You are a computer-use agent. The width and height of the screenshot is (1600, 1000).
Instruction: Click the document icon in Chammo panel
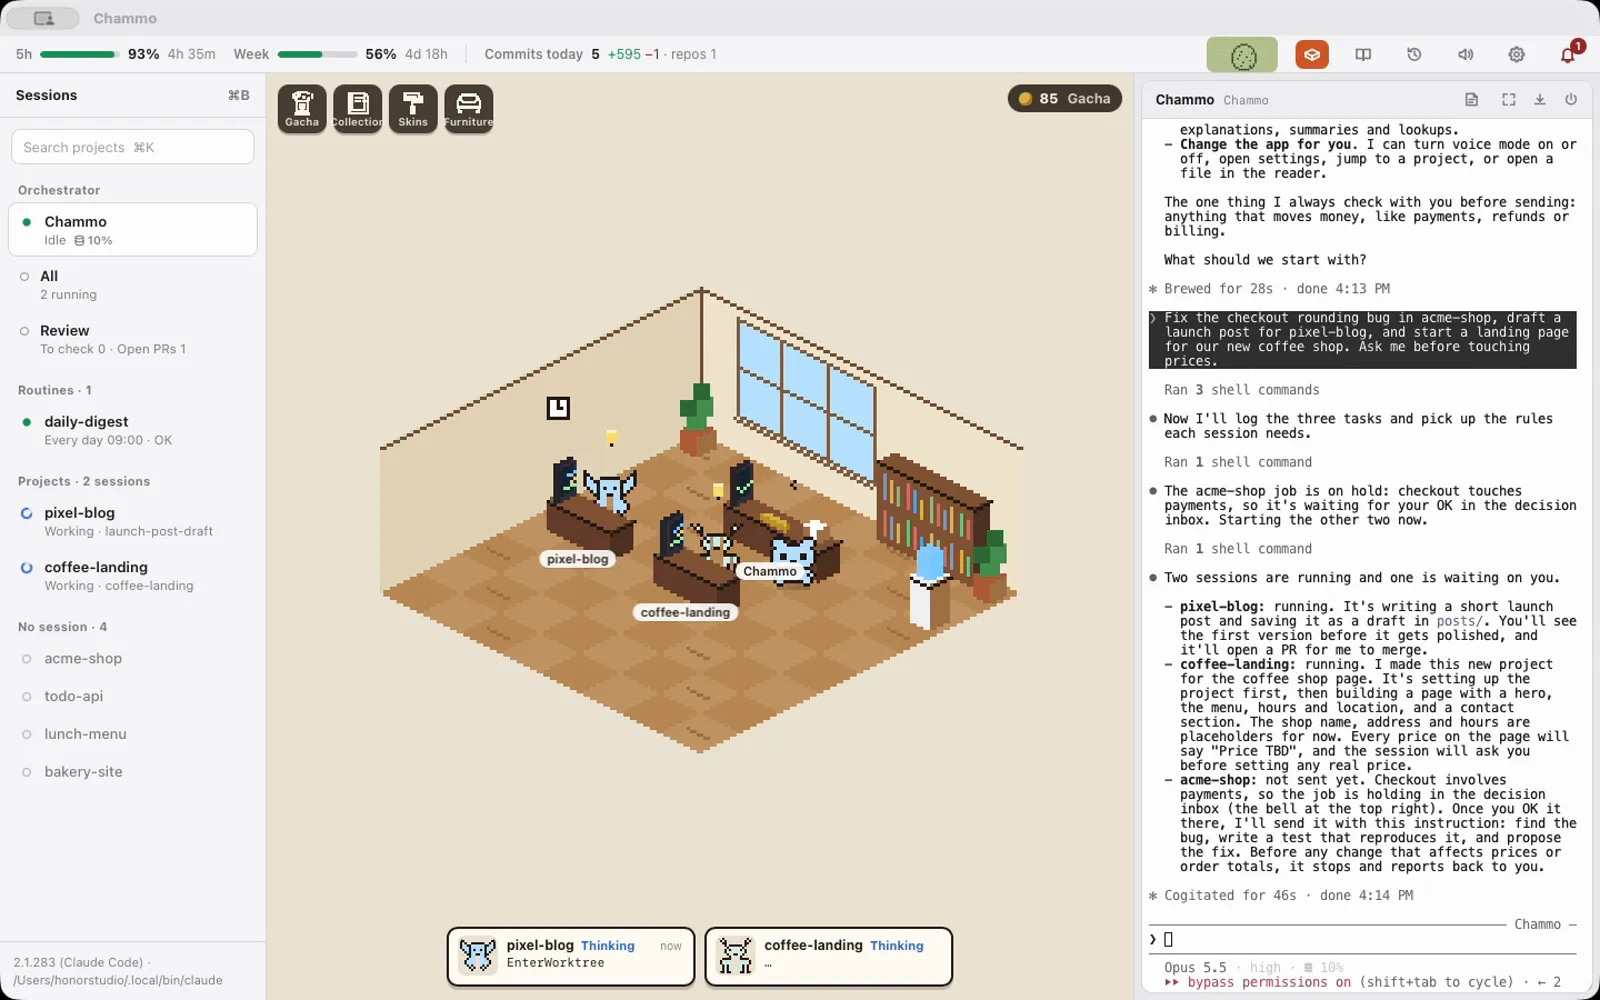coord(1471,100)
